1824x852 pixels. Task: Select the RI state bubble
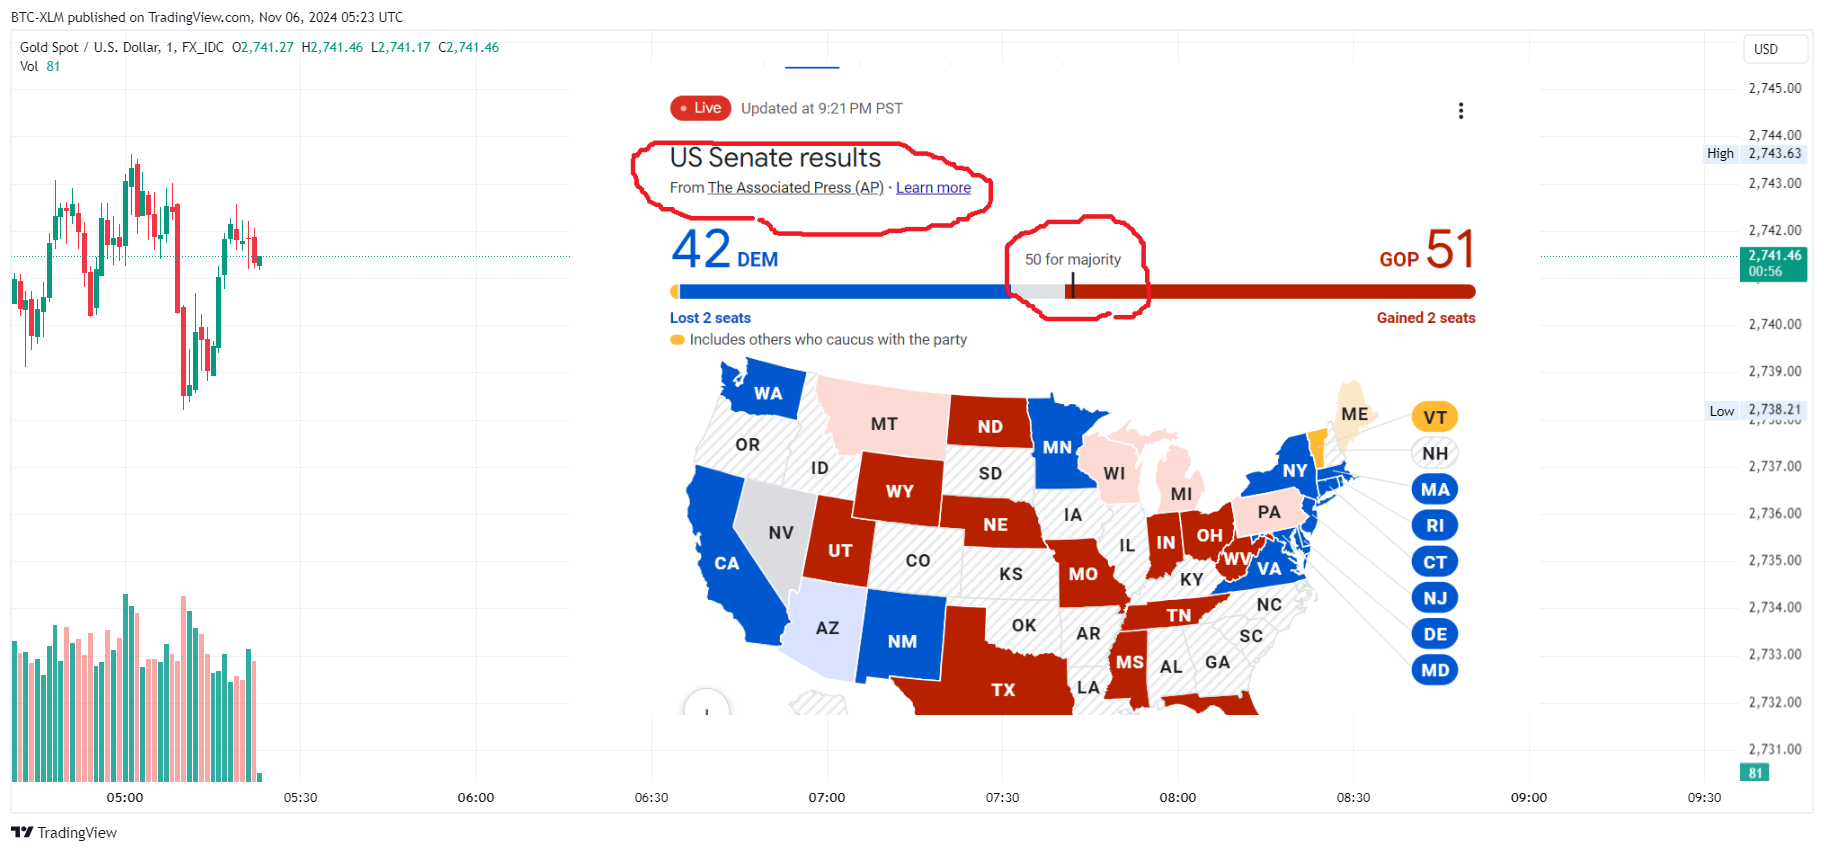tap(1435, 525)
